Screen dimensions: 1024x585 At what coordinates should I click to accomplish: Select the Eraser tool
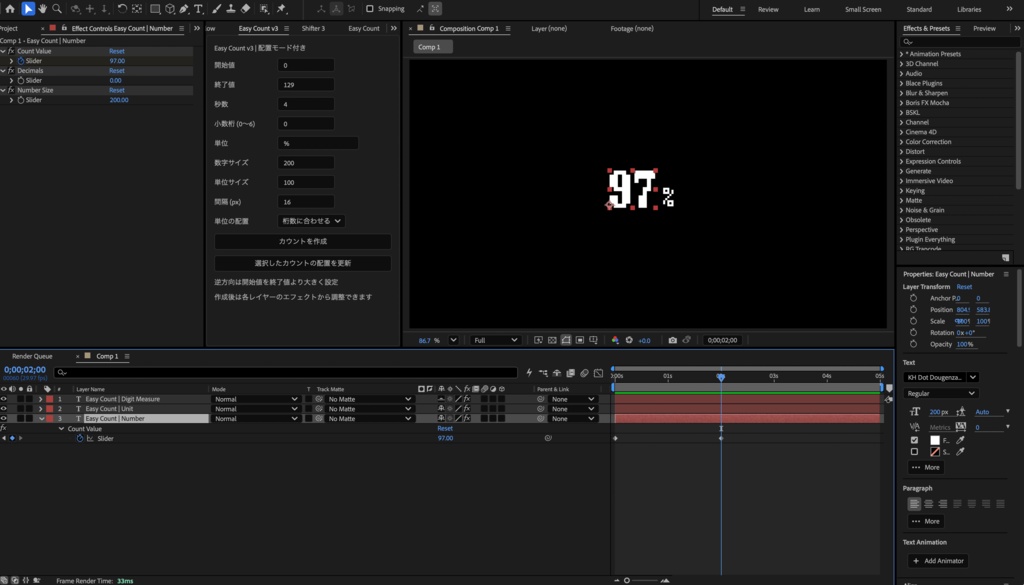pyautogui.click(x=246, y=8)
